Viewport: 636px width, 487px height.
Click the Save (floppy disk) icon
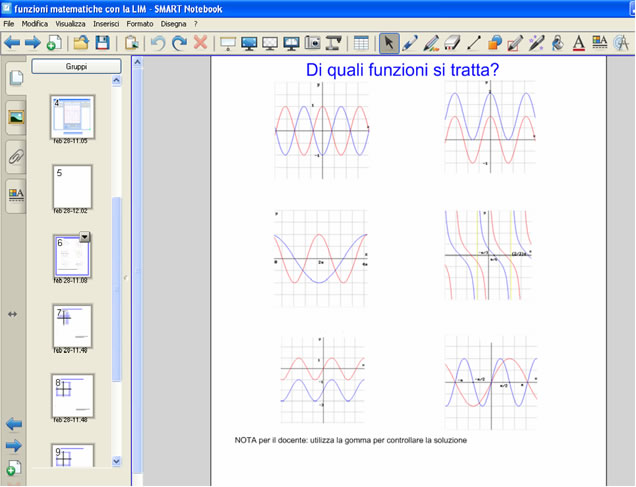pyautogui.click(x=102, y=43)
